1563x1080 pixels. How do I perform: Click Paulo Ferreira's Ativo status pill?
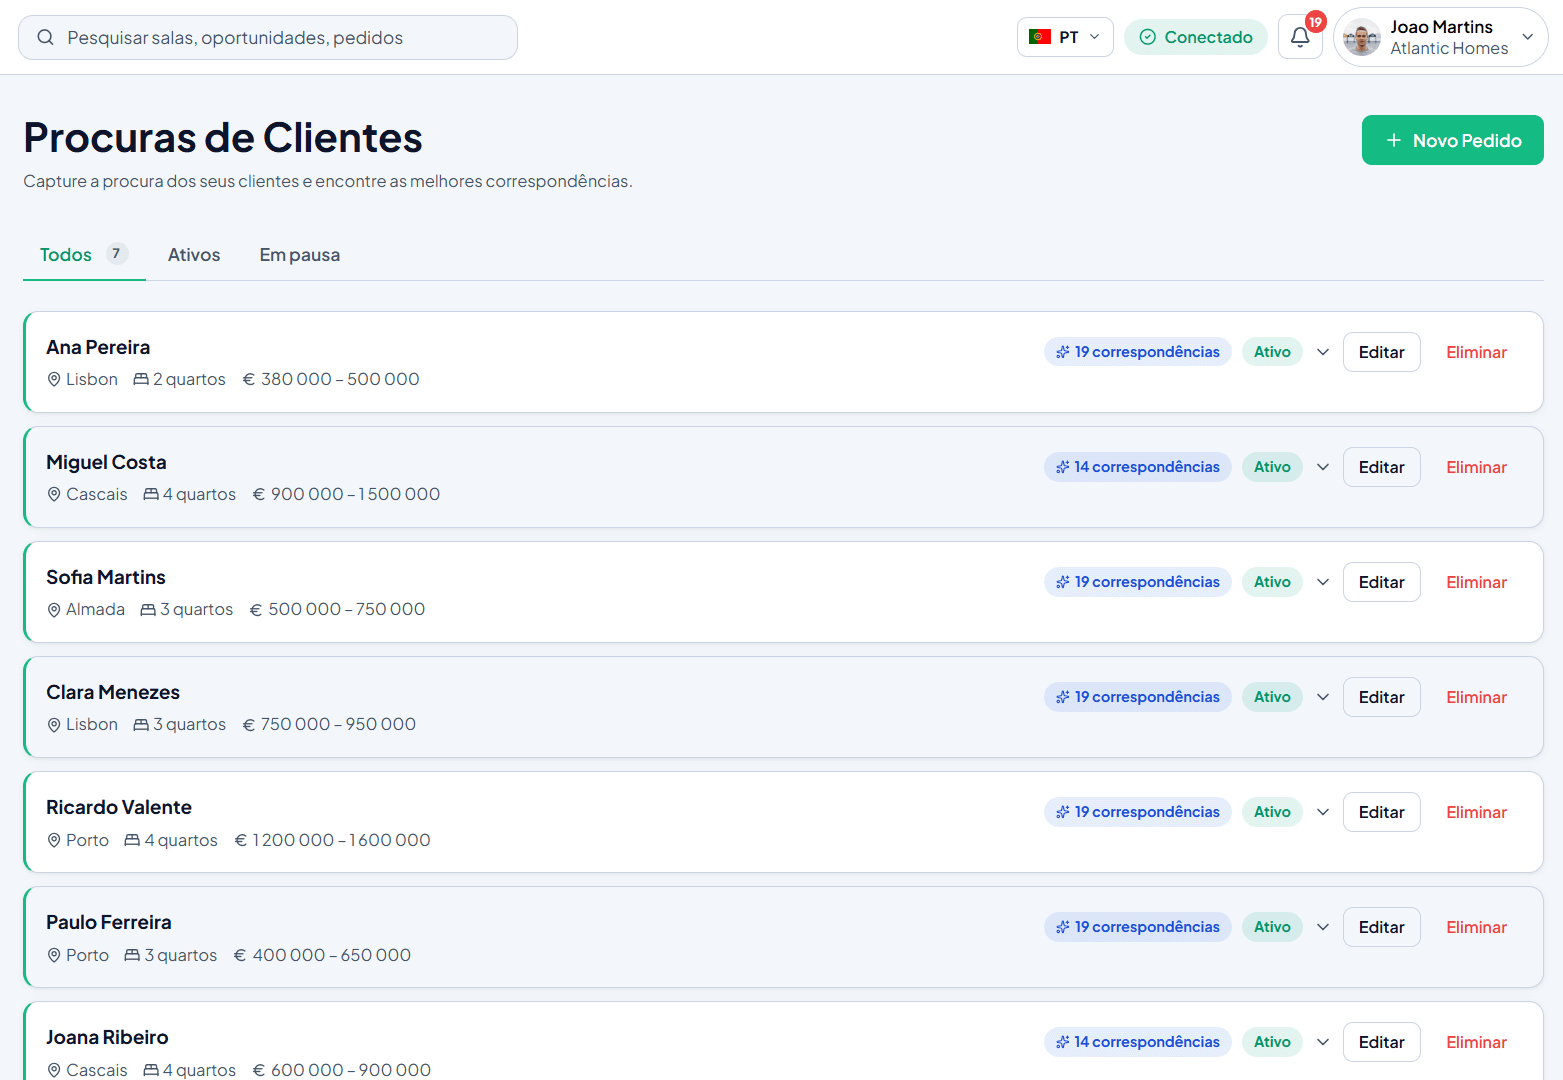click(x=1272, y=927)
